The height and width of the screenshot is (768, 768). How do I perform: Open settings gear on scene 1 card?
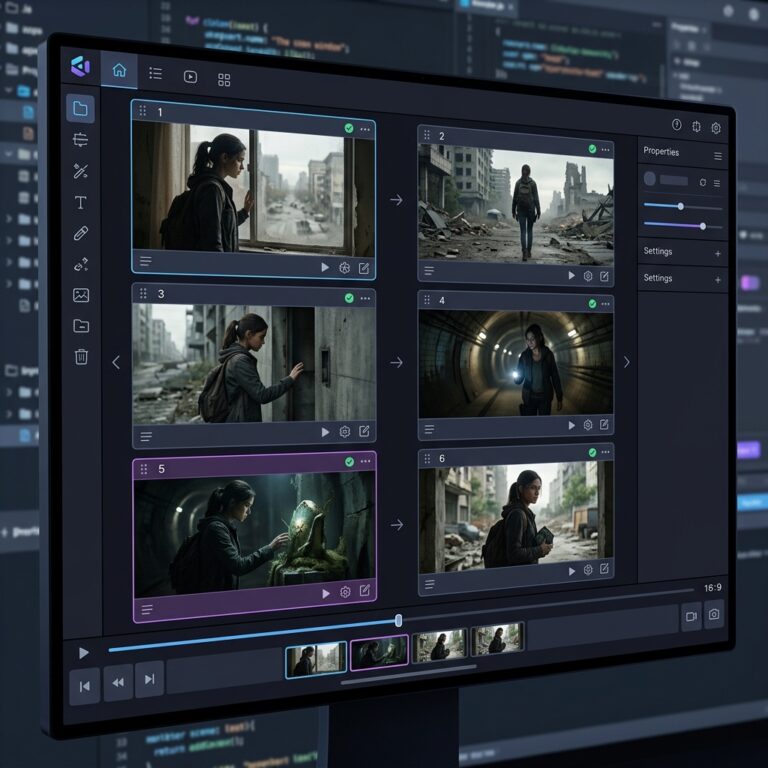click(x=344, y=267)
